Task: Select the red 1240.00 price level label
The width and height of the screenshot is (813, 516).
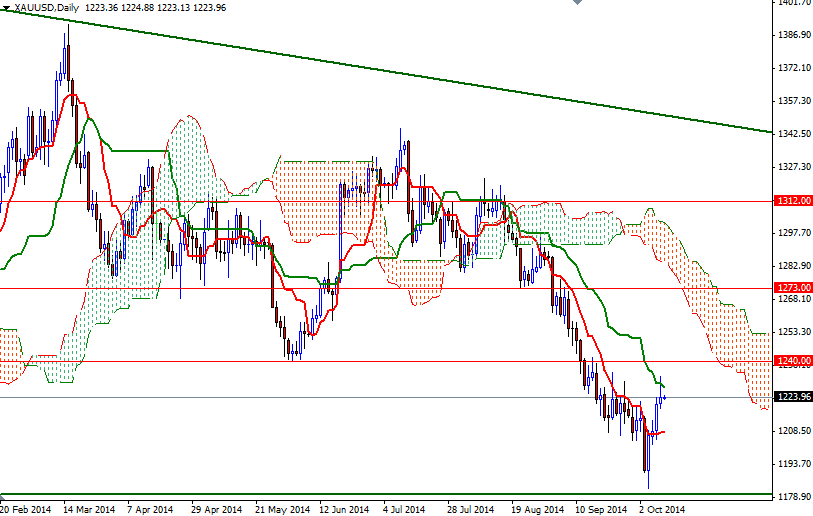Action: tap(792, 361)
